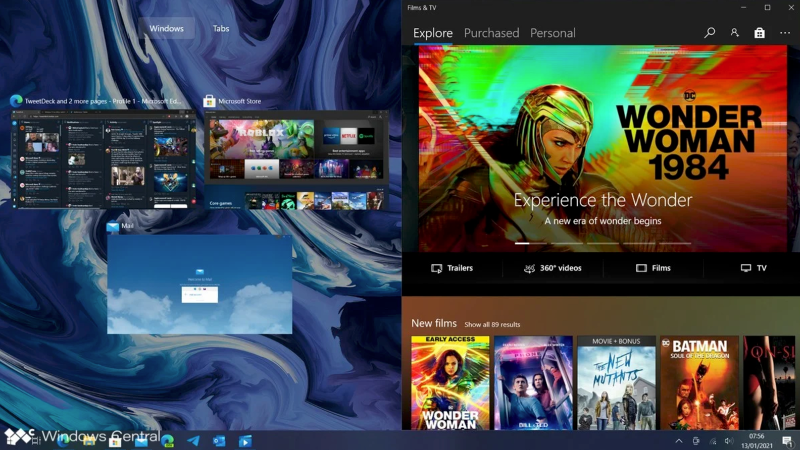Open Telegram from the taskbar
Viewport: 800px width, 450px height.
click(193, 440)
